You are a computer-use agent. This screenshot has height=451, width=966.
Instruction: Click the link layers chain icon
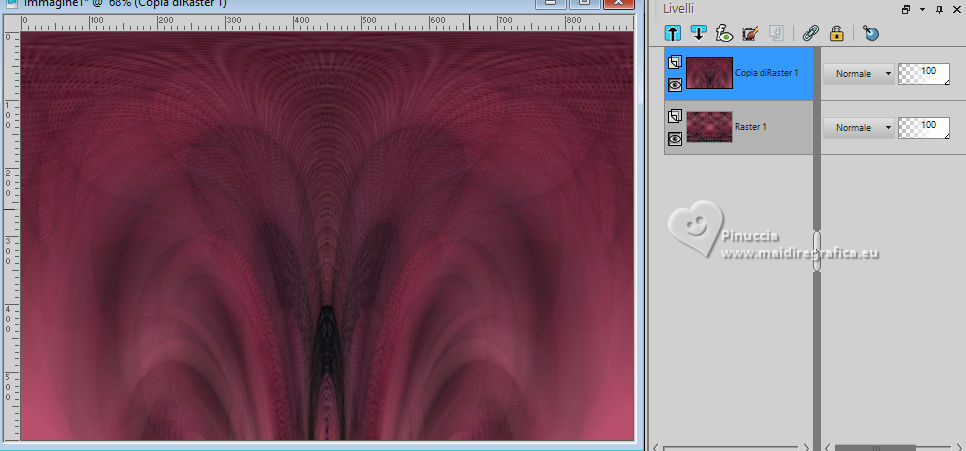pos(811,33)
